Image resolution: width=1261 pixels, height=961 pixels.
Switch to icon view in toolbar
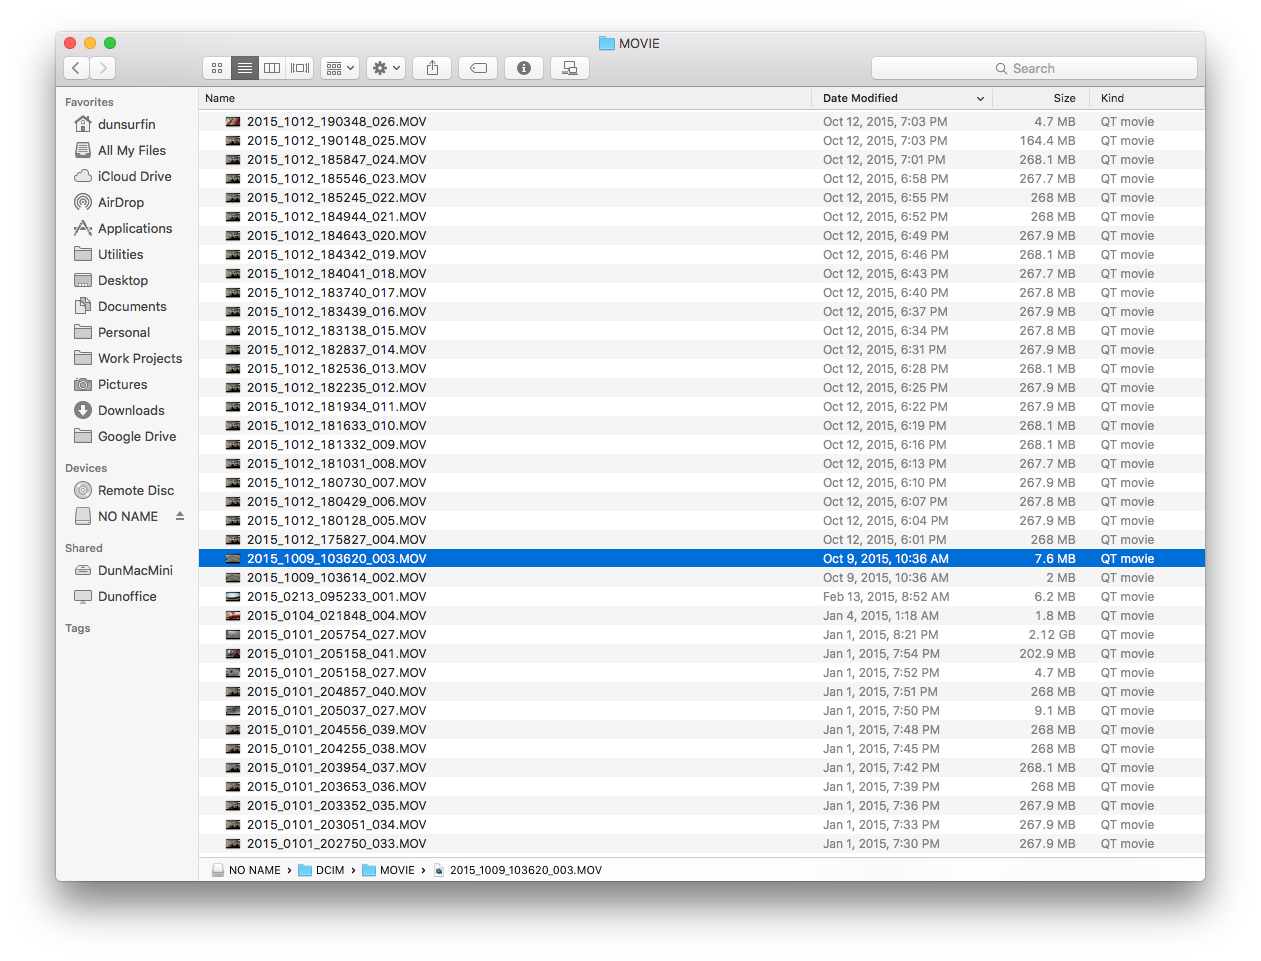point(217,68)
